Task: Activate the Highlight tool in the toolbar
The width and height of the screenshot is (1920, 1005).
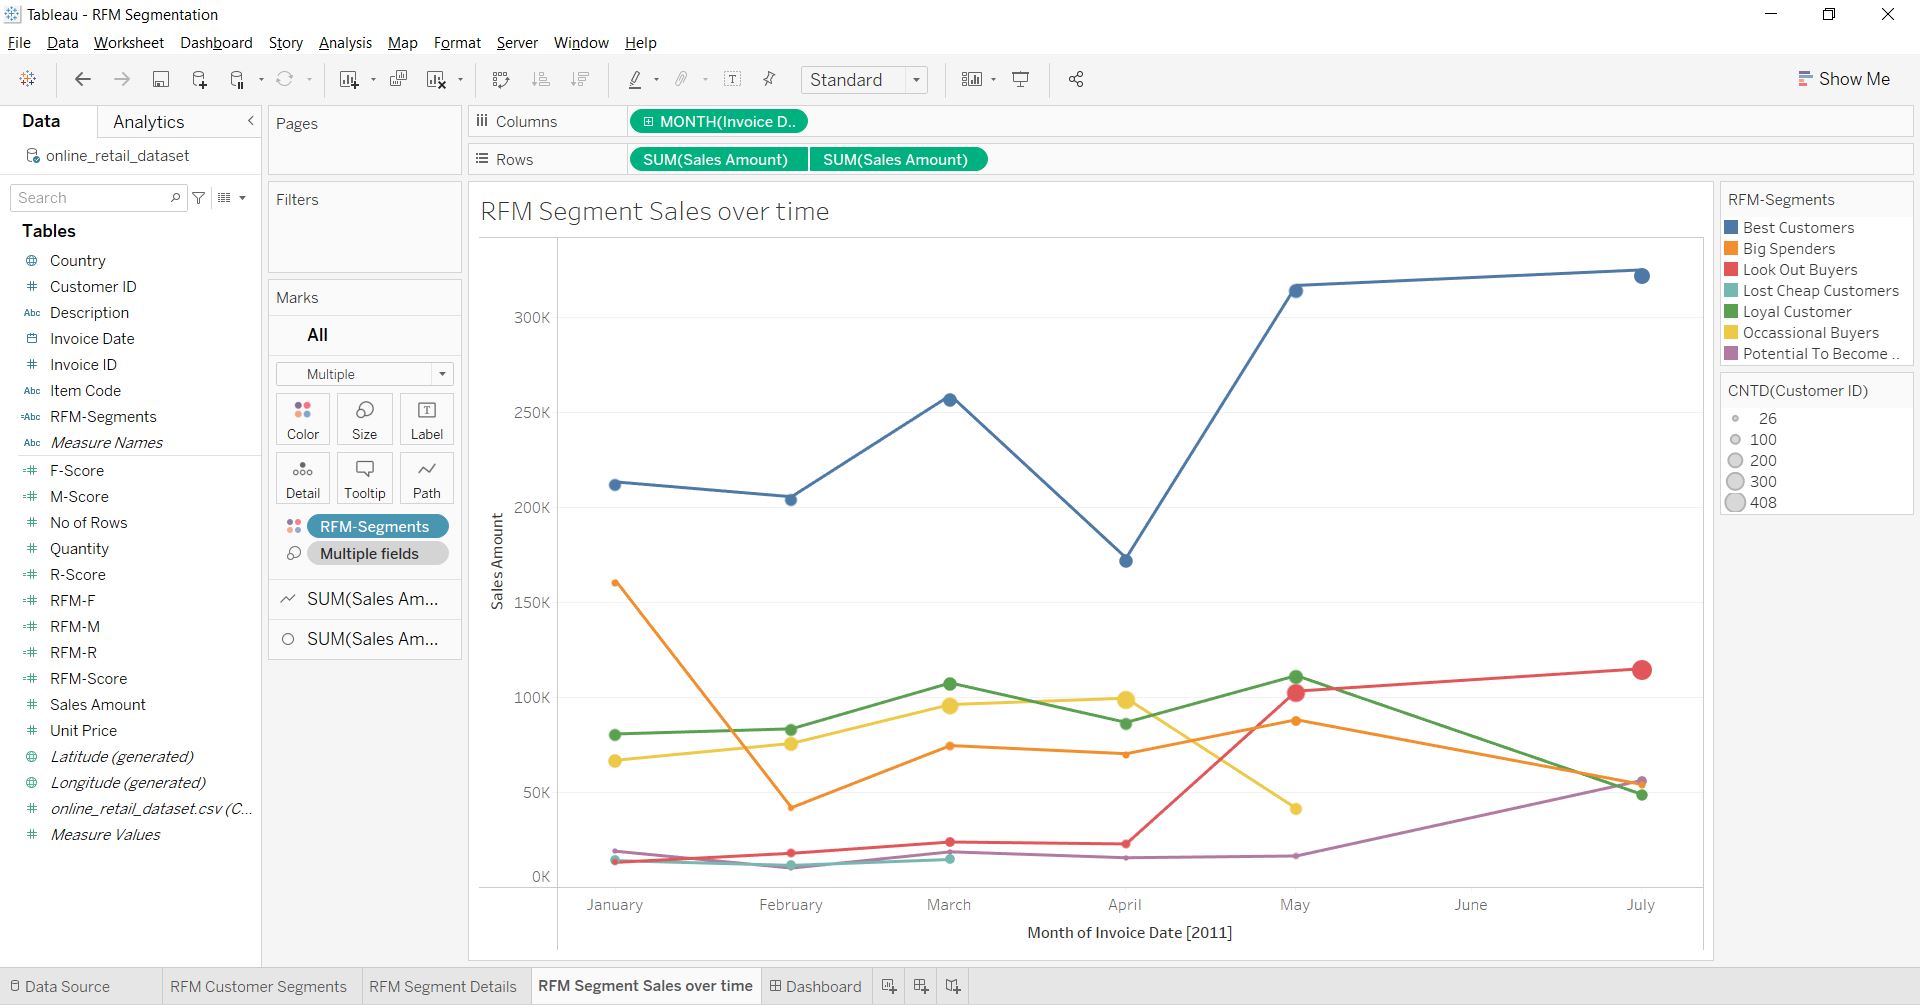Action: coord(635,79)
